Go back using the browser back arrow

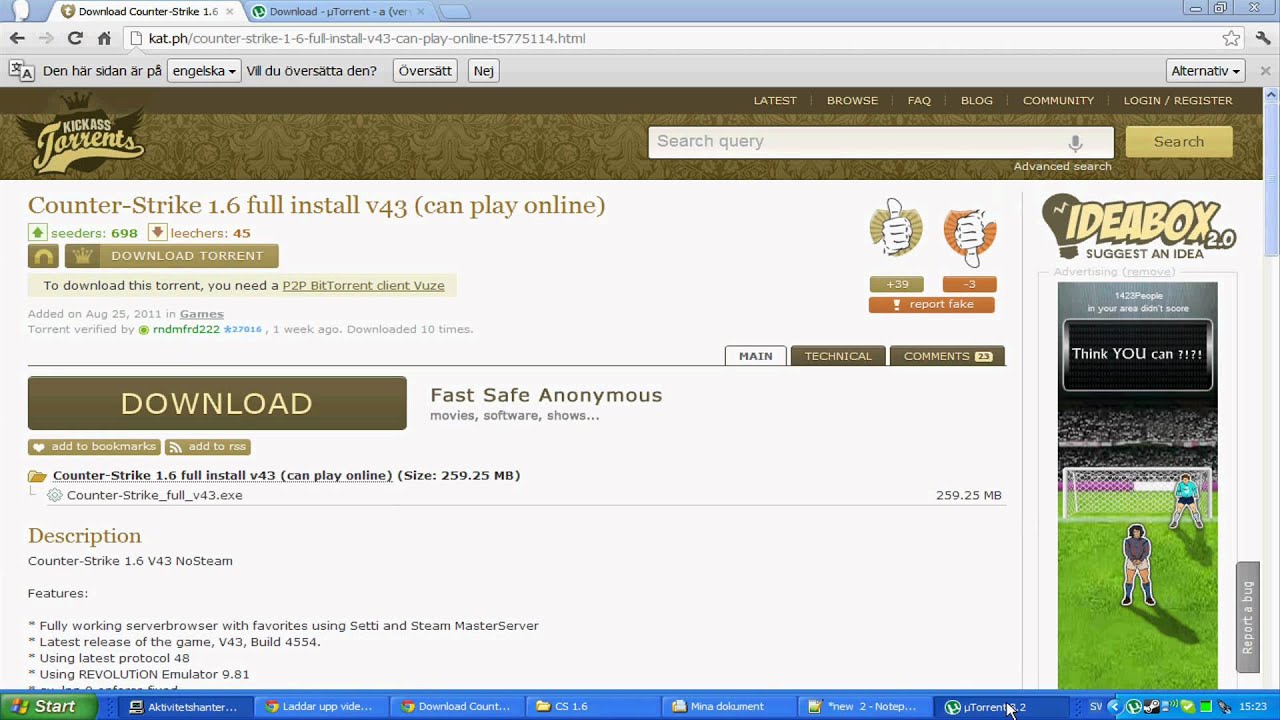click(x=17, y=38)
